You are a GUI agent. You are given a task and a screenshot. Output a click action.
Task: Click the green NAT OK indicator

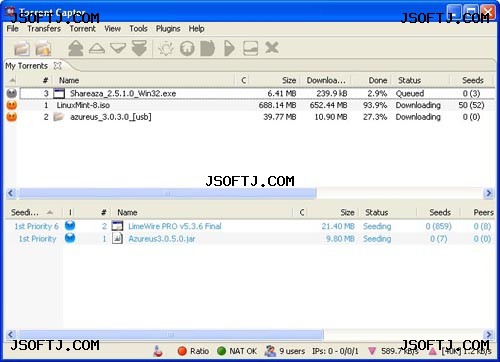pos(237,351)
